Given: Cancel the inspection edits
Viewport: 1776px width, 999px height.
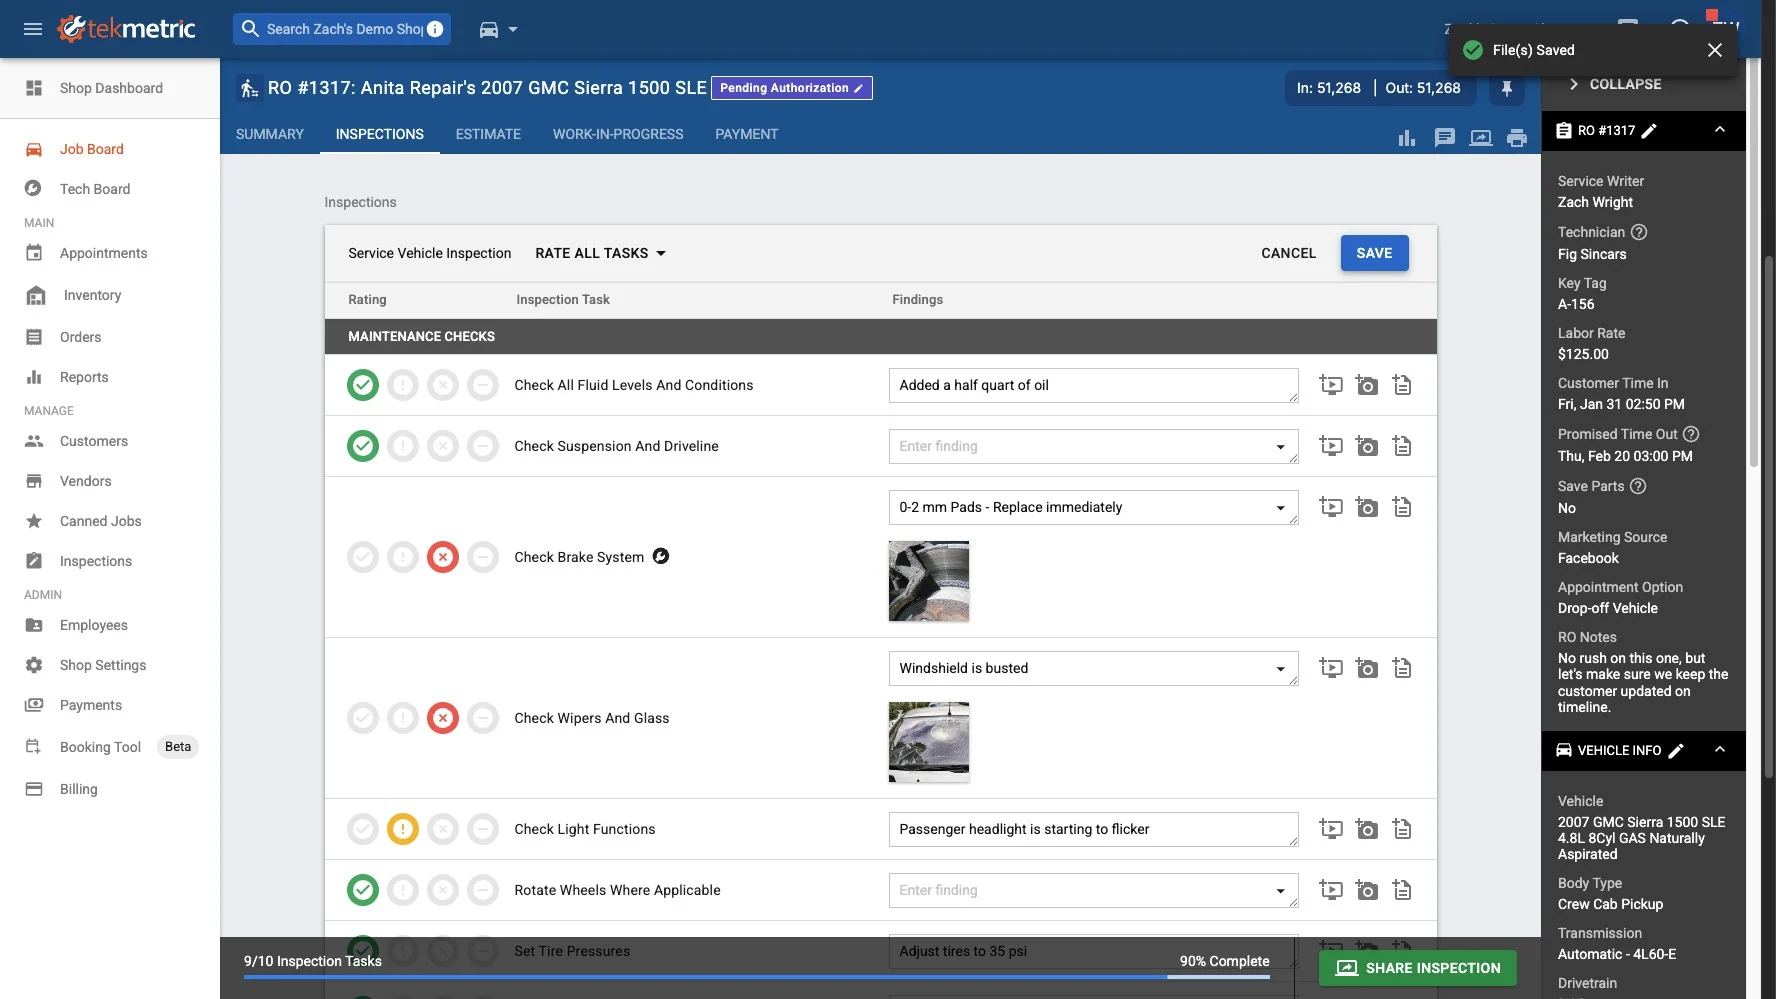Looking at the screenshot, I should pyautogui.click(x=1288, y=253).
